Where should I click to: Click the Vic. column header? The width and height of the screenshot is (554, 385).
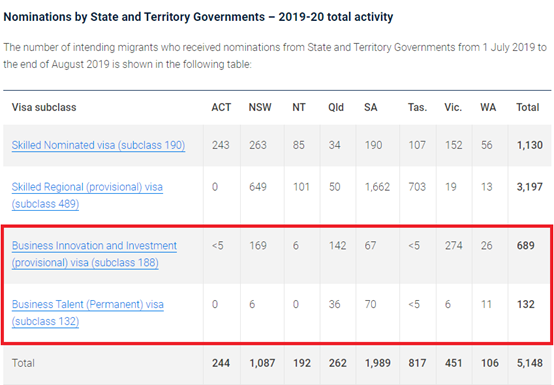click(453, 107)
